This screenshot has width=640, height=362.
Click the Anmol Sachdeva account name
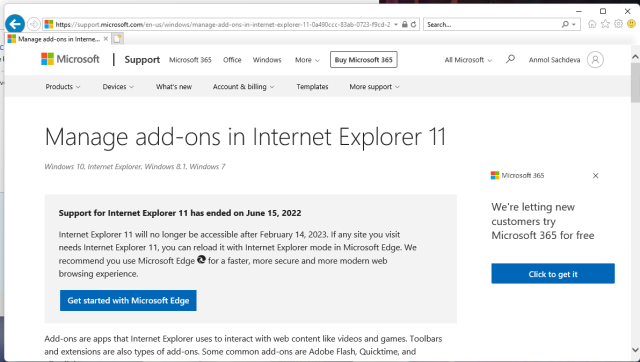[x=554, y=60]
